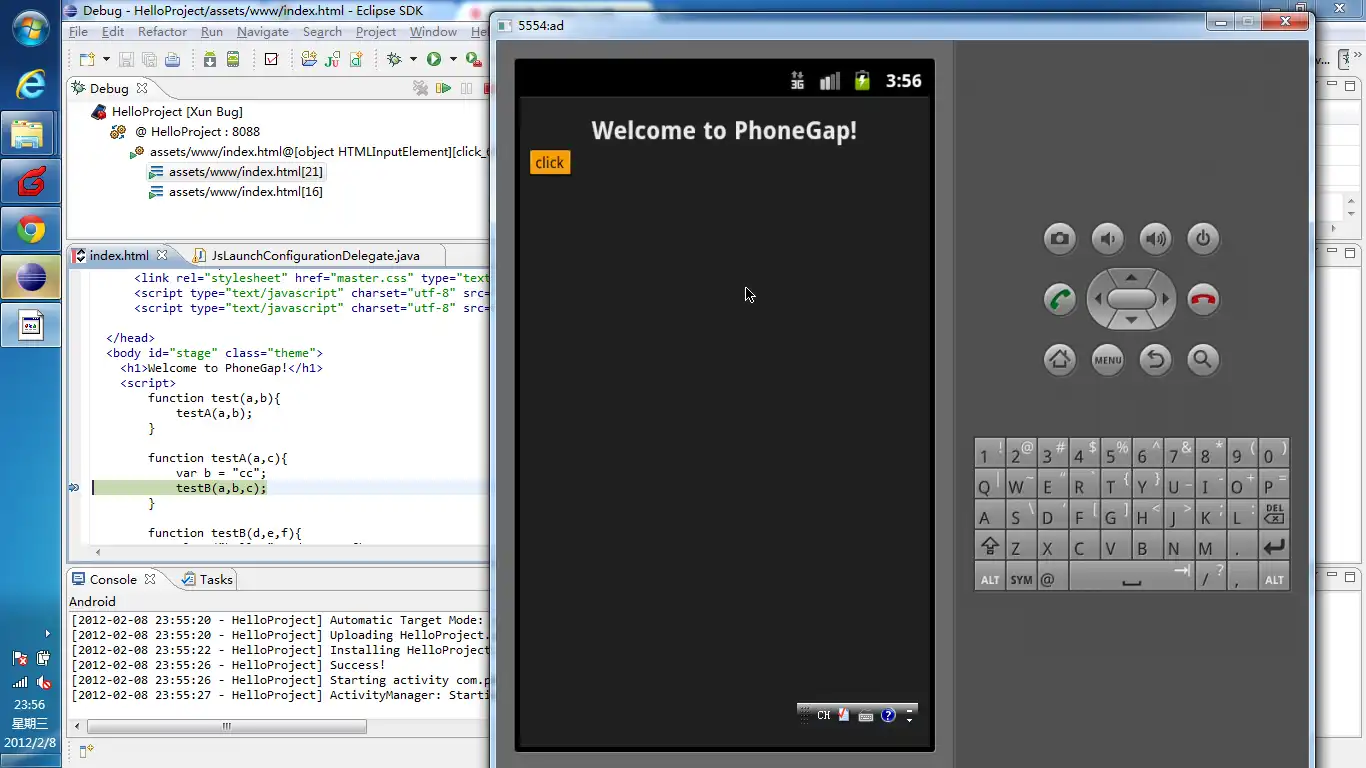Click the emulator Home button
This screenshot has height=768, width=1366.
click(1060, 359)
